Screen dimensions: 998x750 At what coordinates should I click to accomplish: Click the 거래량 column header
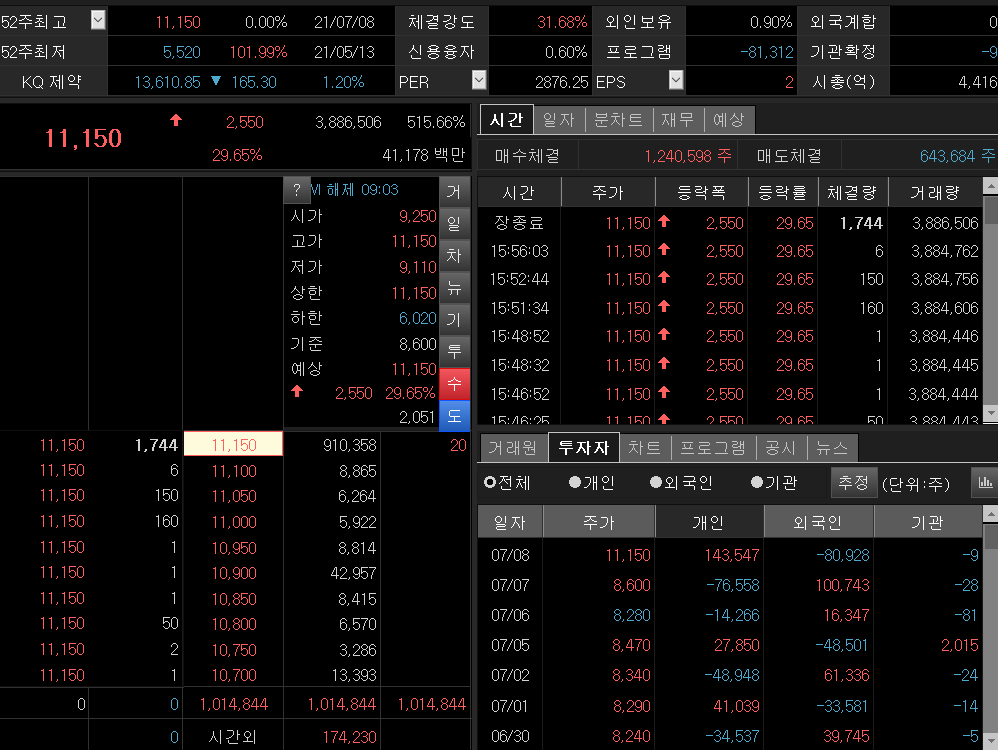click(x=935, y=192)
